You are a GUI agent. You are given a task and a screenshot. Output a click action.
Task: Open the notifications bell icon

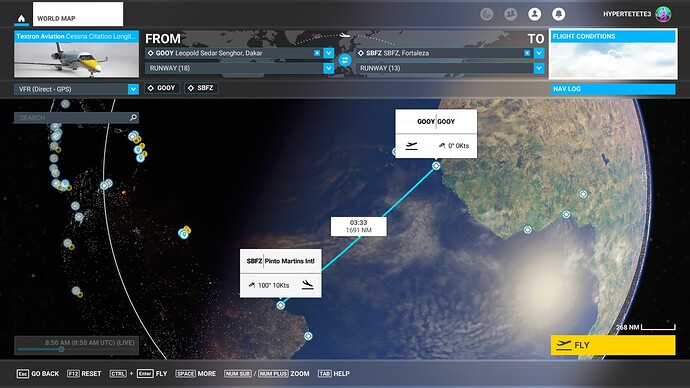(x=558, y=14)
